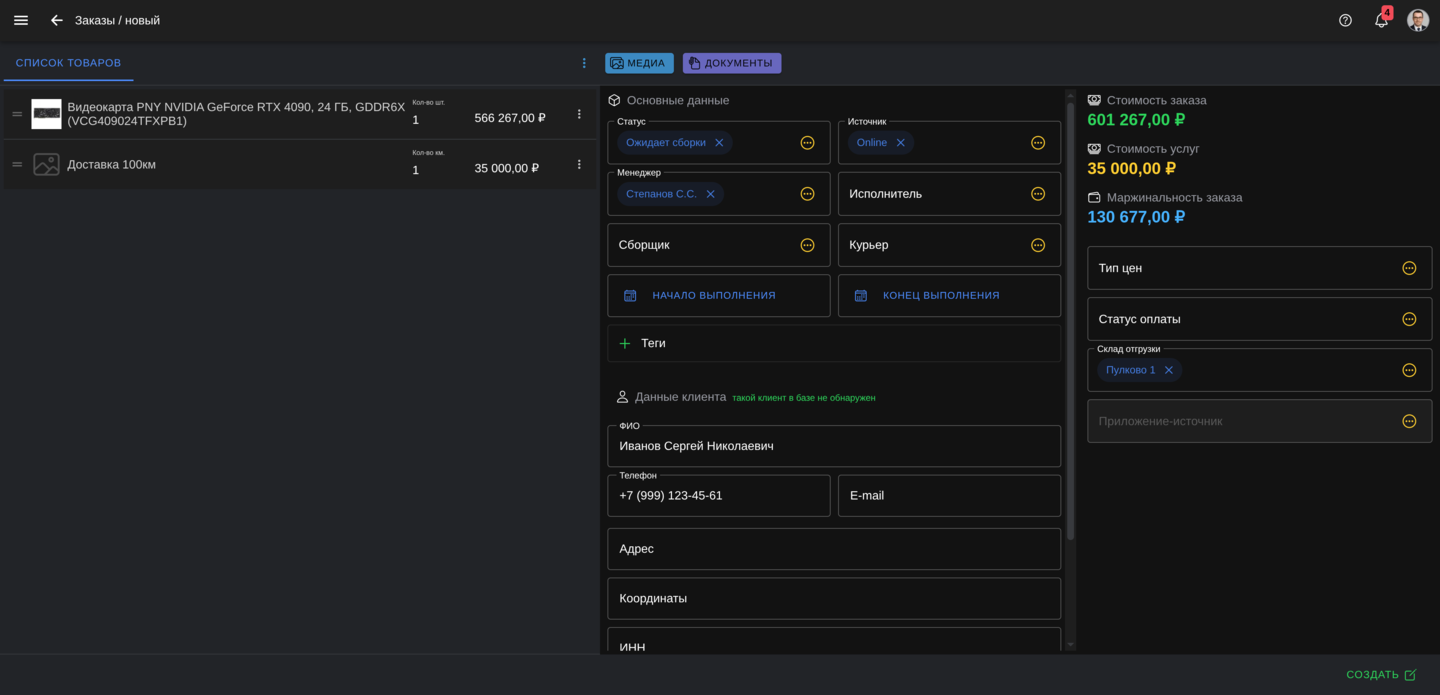Open three-dot menu for Доставка 100км row
This screenshot has height=695, width=1440.
579,164
